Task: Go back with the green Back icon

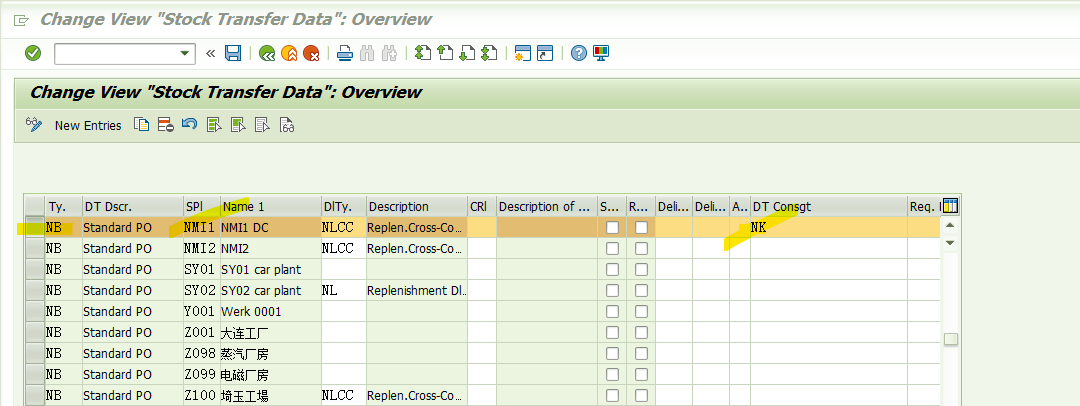Action: [267, 53]
